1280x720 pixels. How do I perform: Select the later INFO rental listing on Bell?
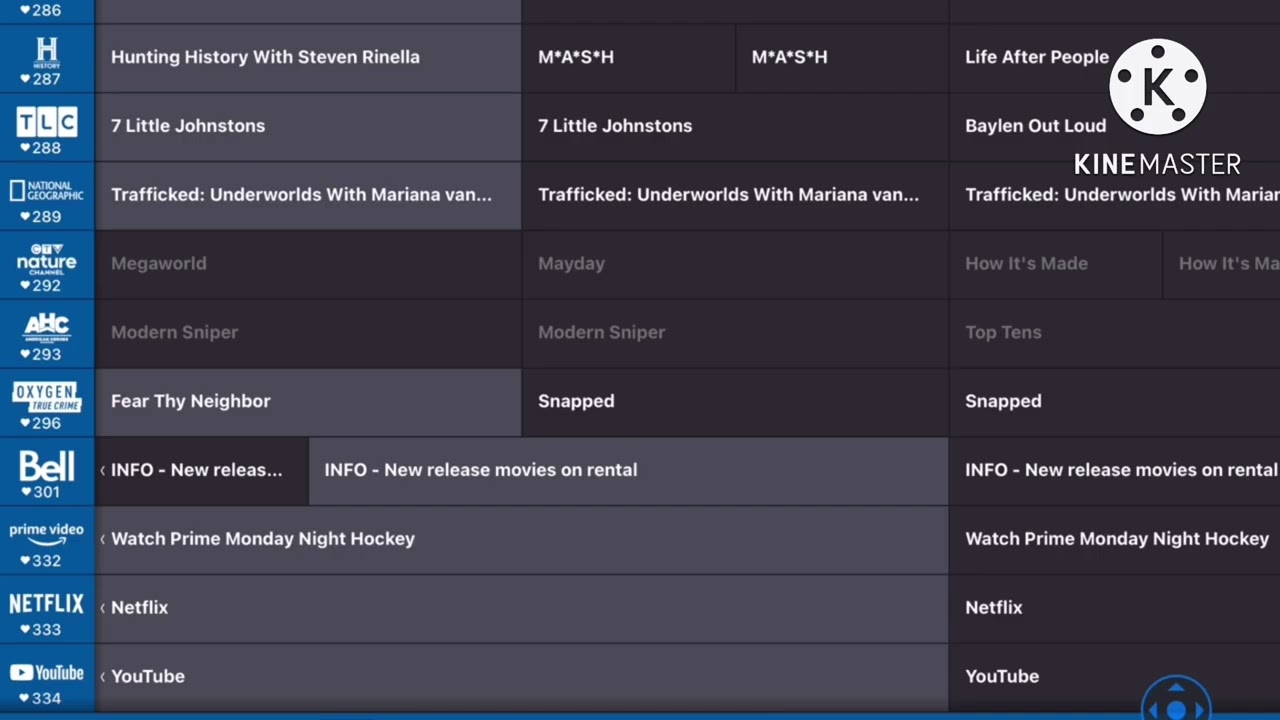click(1115, 470)
